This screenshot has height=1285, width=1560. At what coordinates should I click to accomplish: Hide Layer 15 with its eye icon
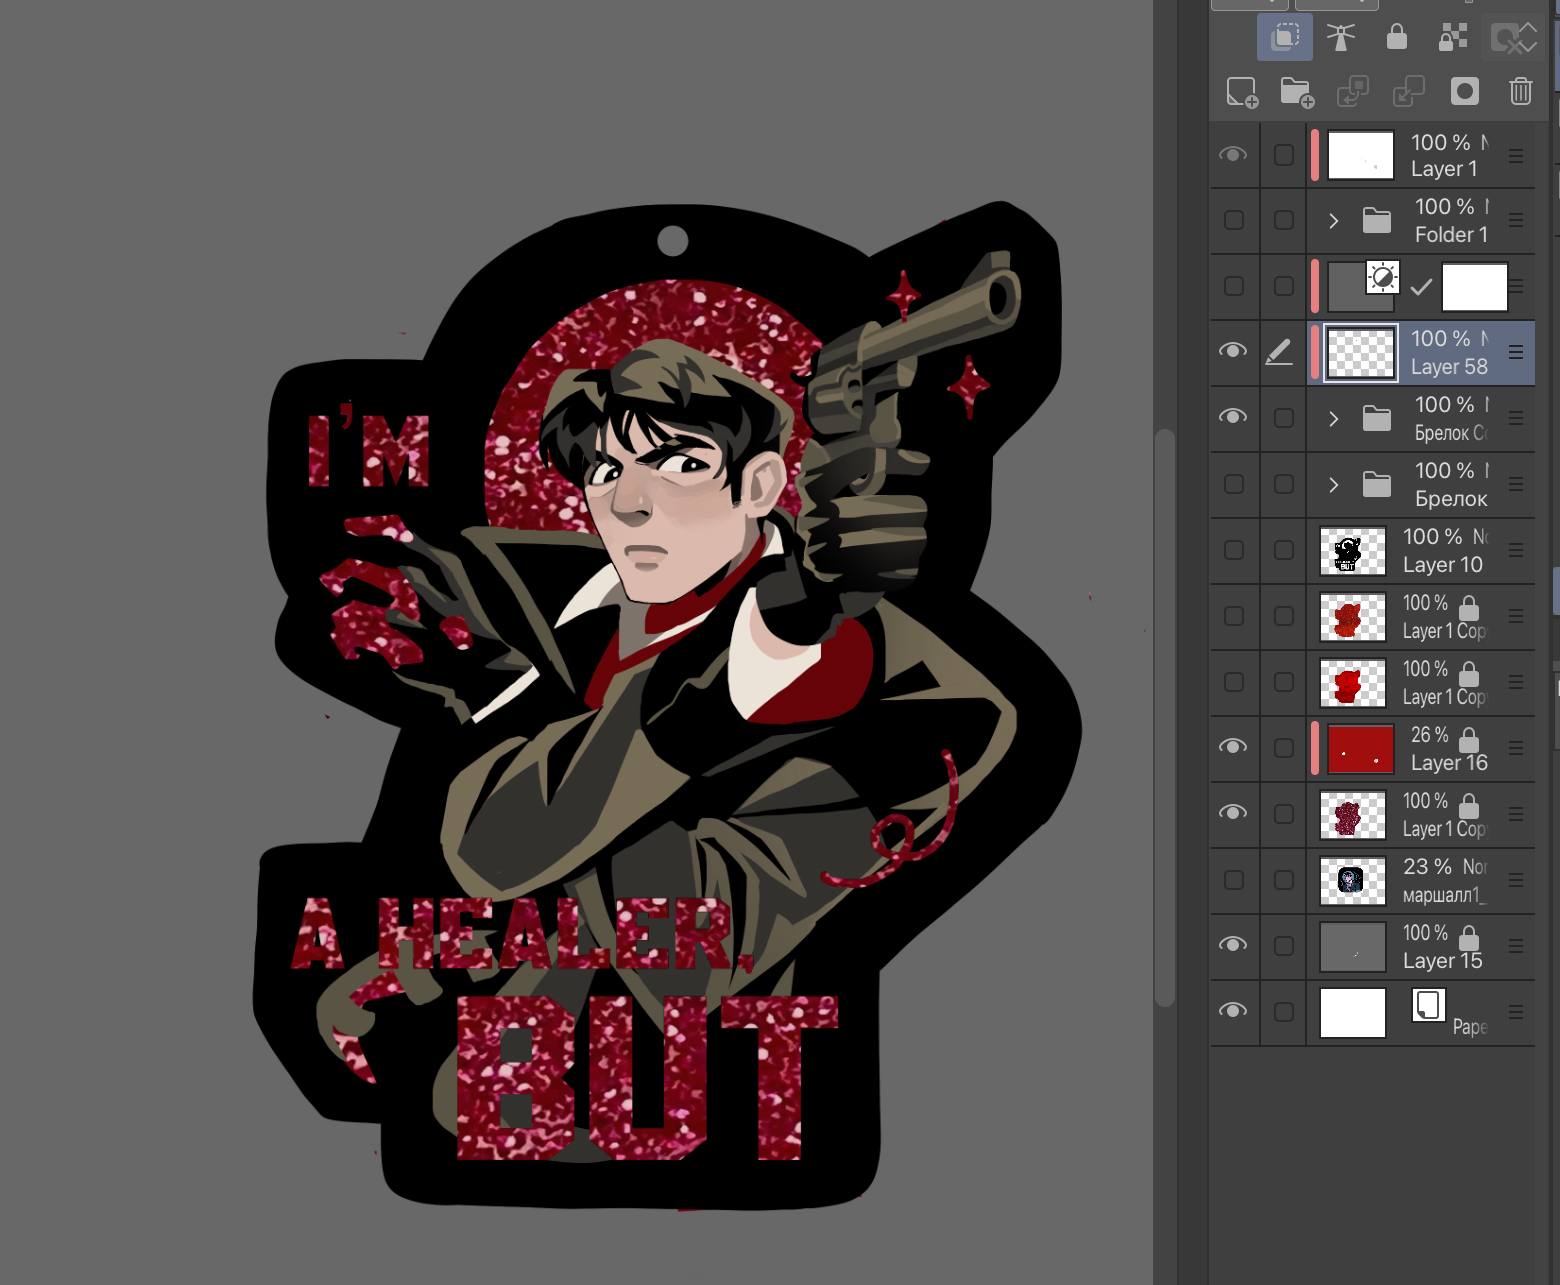[x=1233, y=945]
